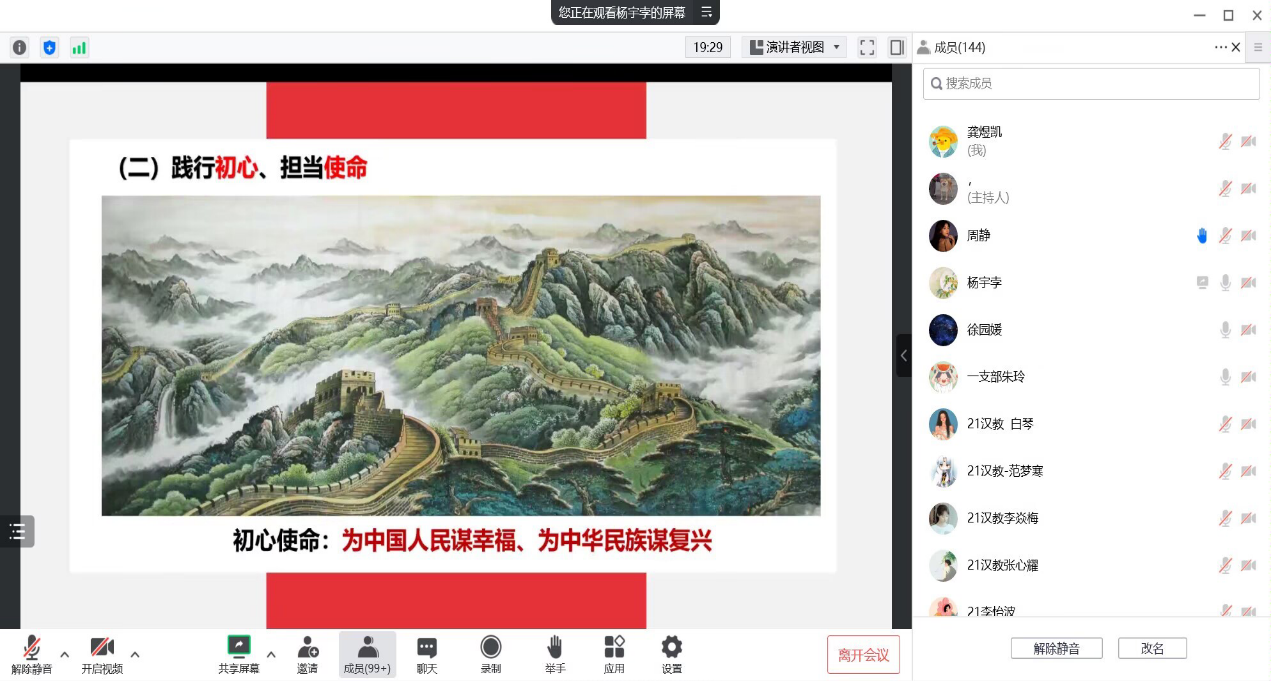Click the Search Members (搜索成员) field
Screen dimensions: 1271x681
1091,83
